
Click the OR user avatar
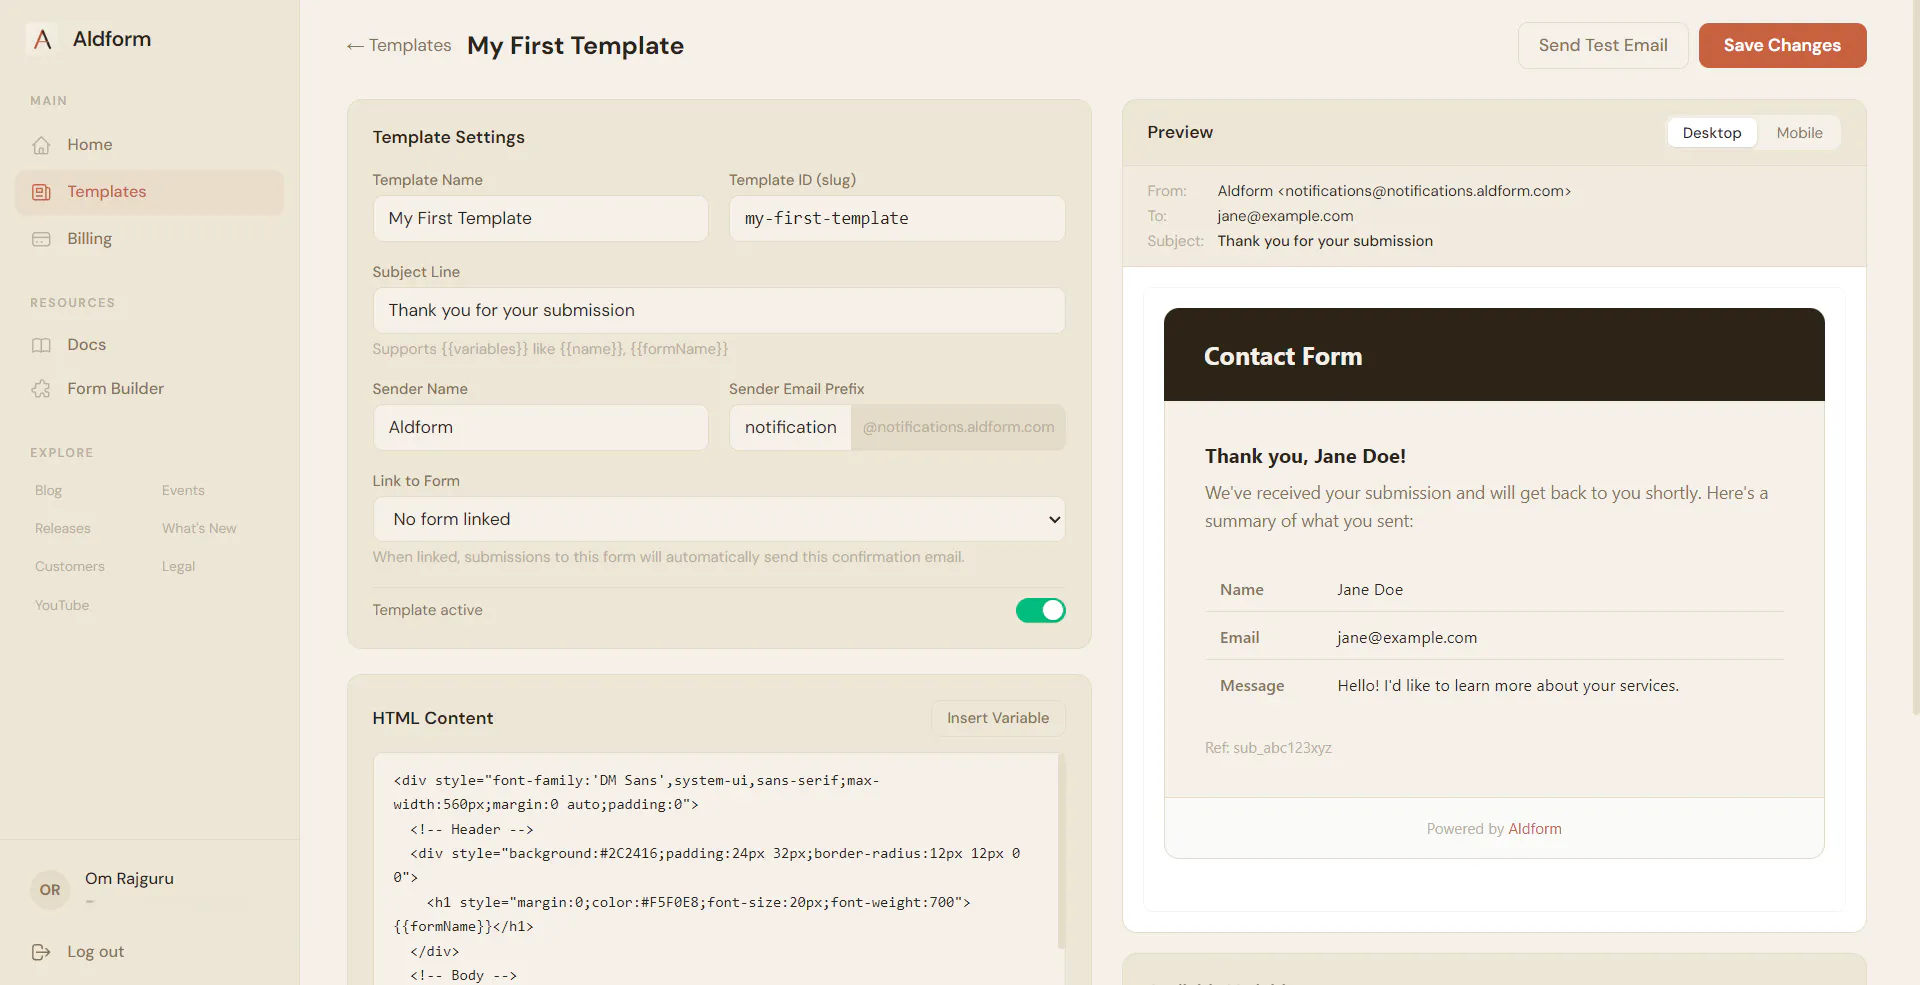[x=50, y=890]
